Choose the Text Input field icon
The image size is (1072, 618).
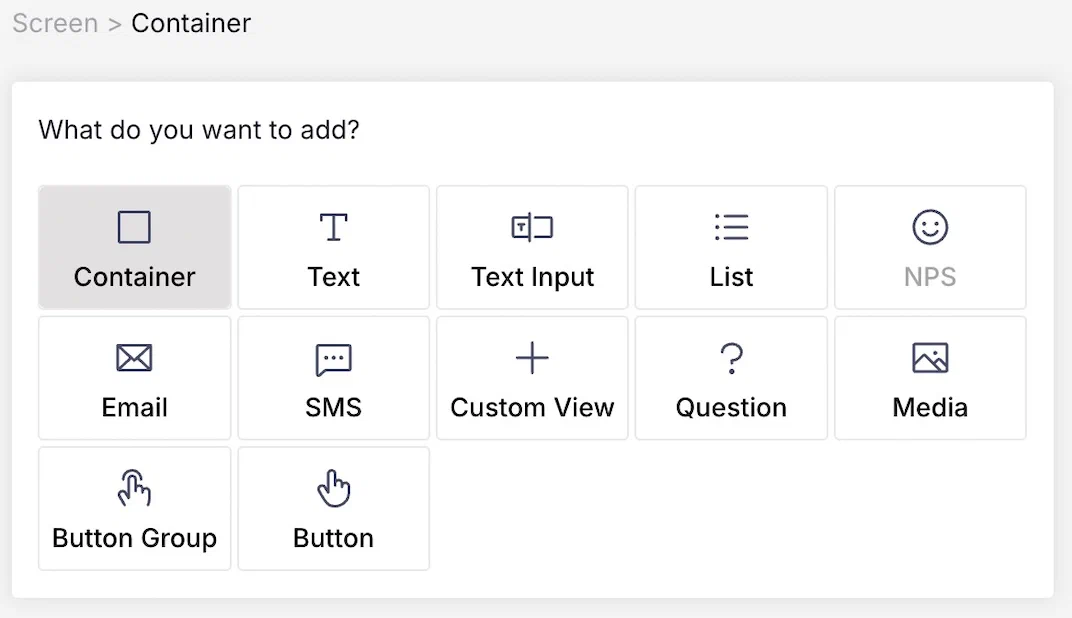pos(532,227)
